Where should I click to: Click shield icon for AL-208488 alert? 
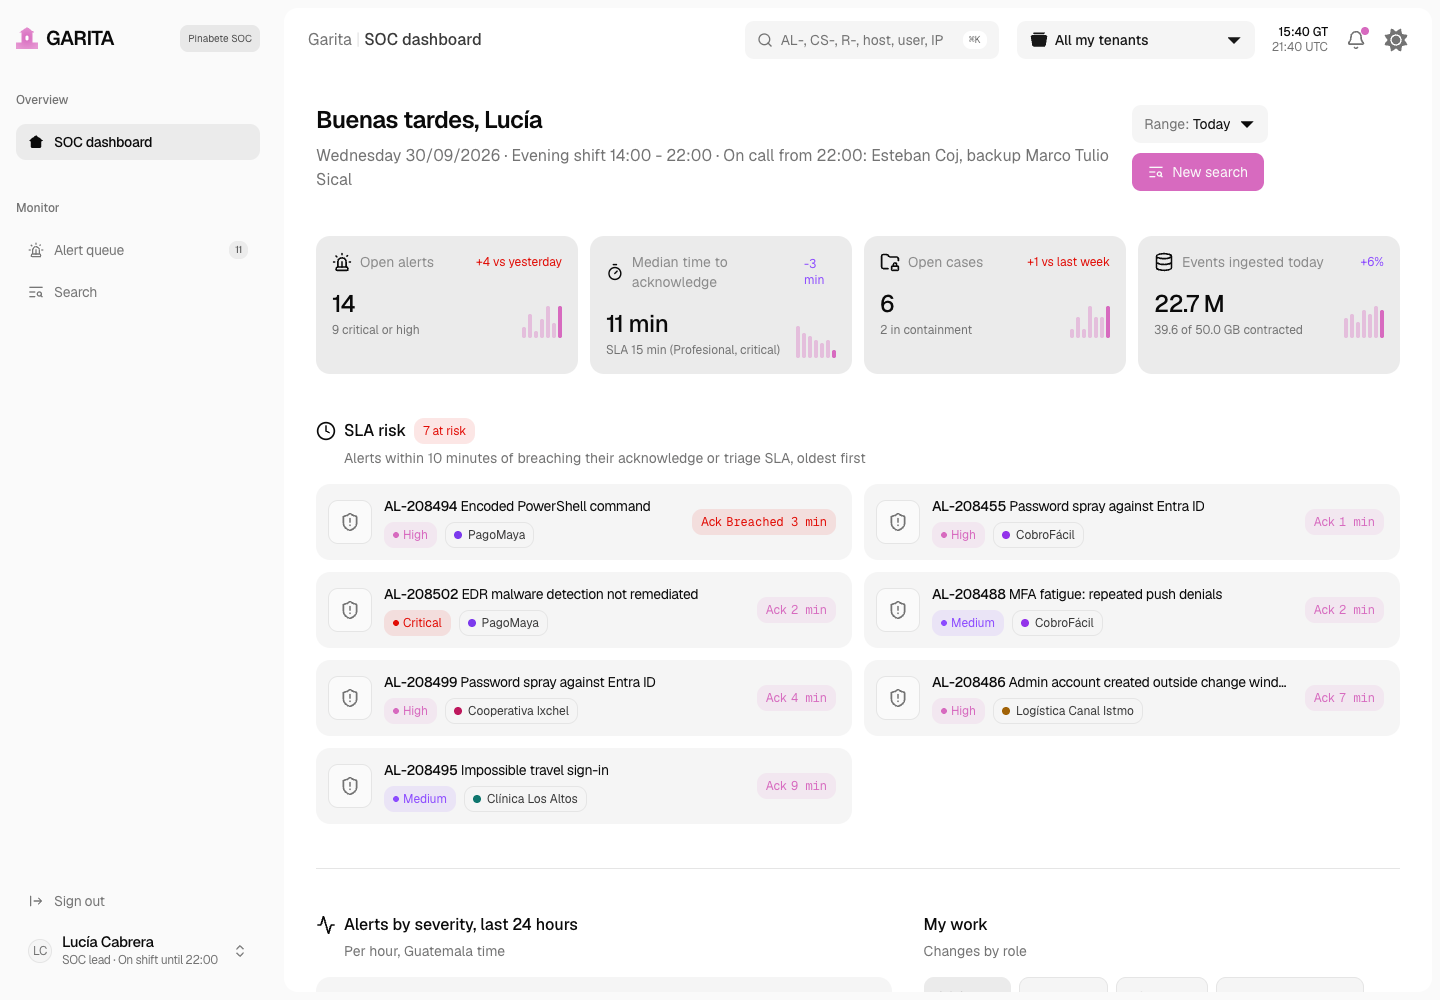click(x=898, y=610)
